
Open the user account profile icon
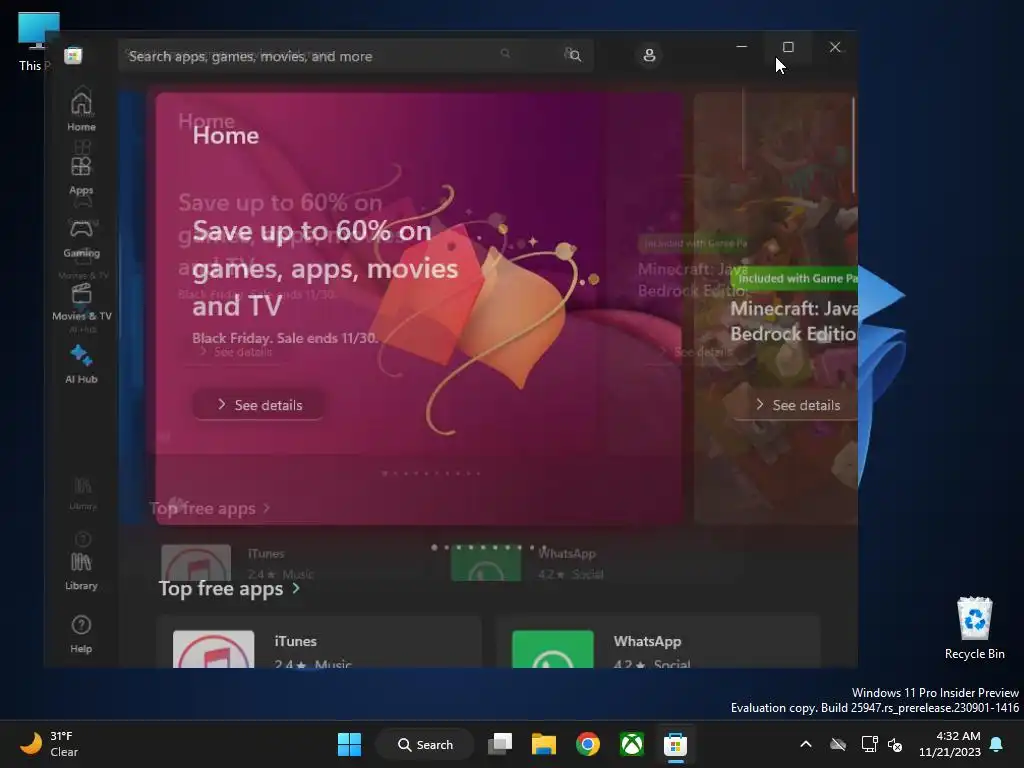pyautogui.click(x=649, y=56)
